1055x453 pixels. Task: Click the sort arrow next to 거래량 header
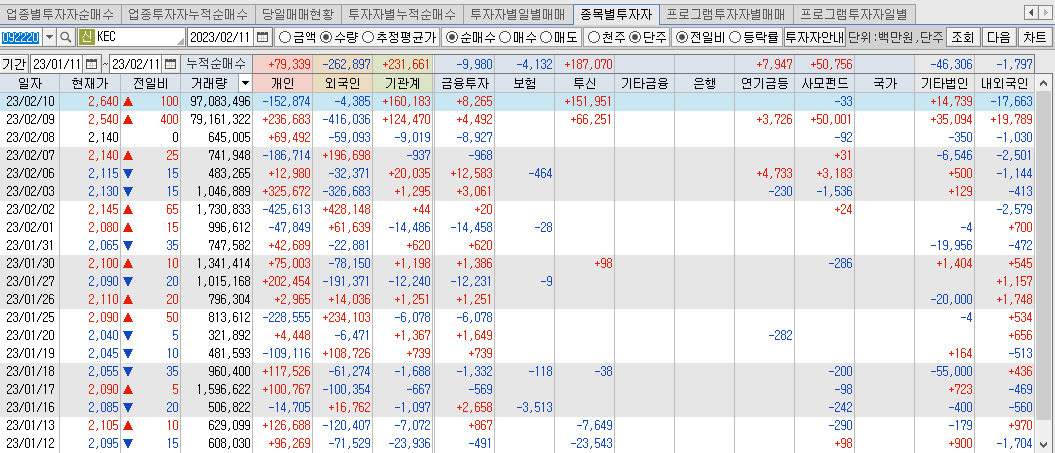pyautogui.click(x=244, y=84)
